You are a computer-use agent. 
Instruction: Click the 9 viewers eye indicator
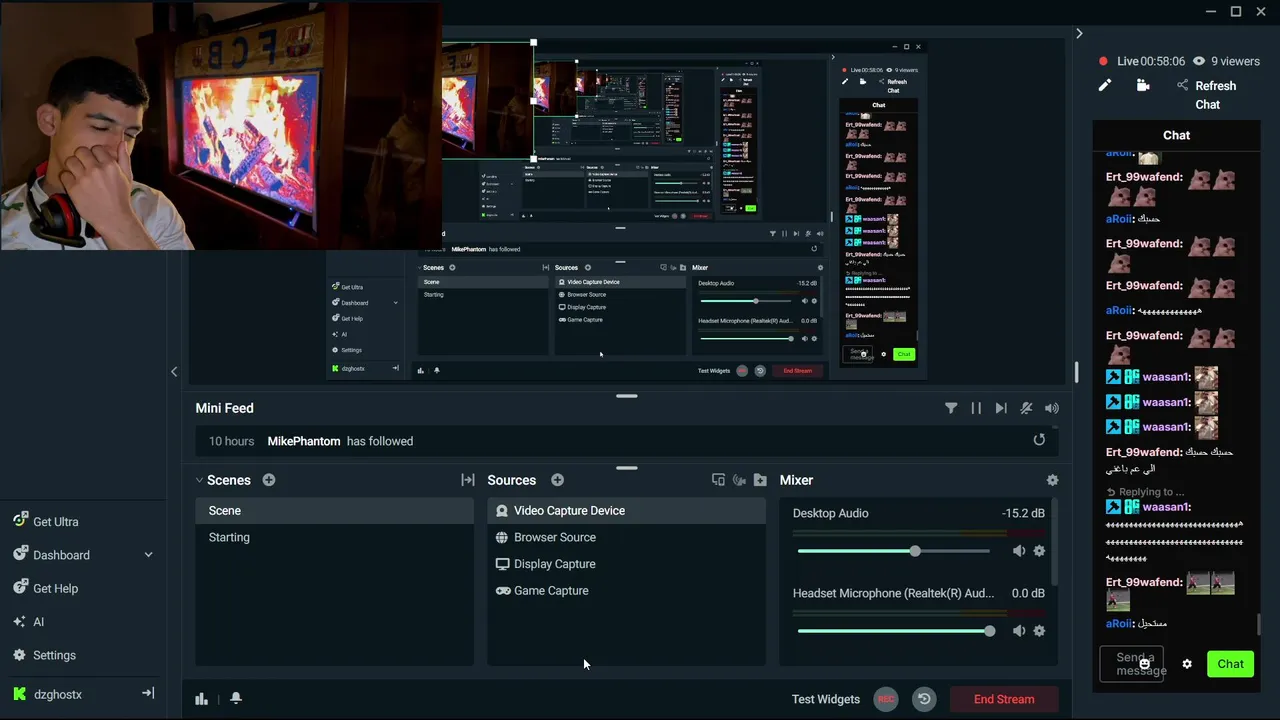point(1227,61)
